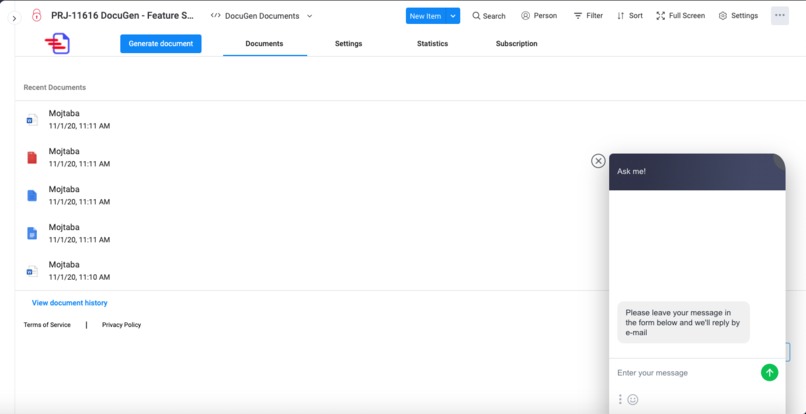Open the emoji picker in chat
806x414 pixels.
tap(633, 399)
